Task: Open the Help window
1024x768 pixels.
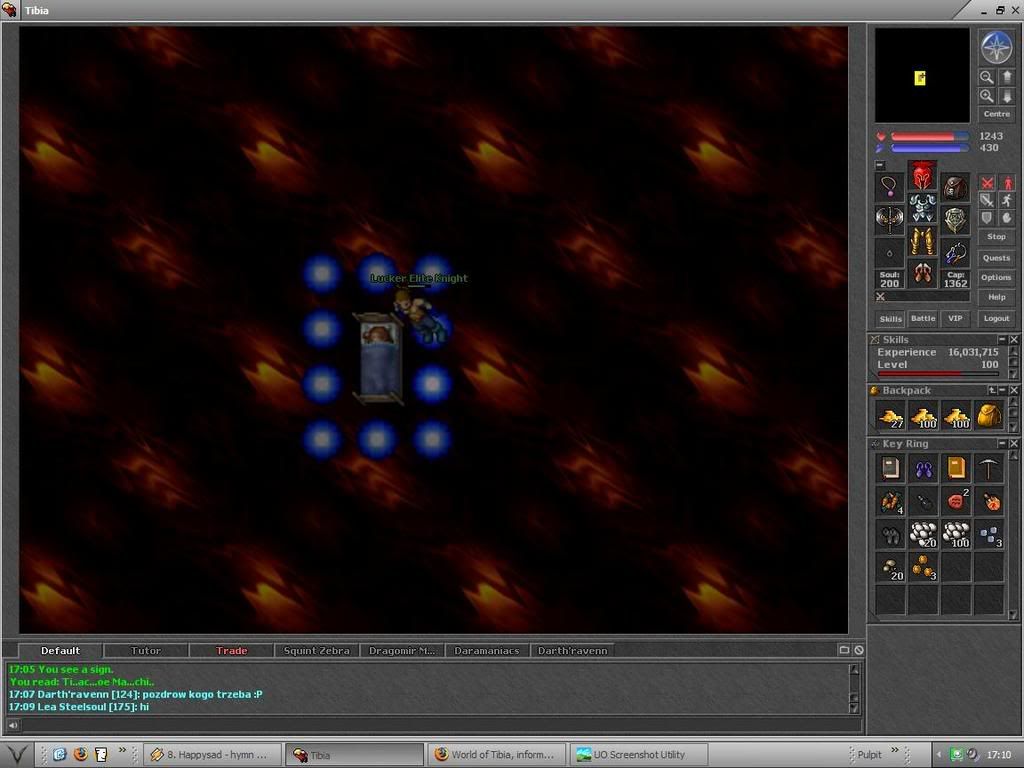Action: 997,297
